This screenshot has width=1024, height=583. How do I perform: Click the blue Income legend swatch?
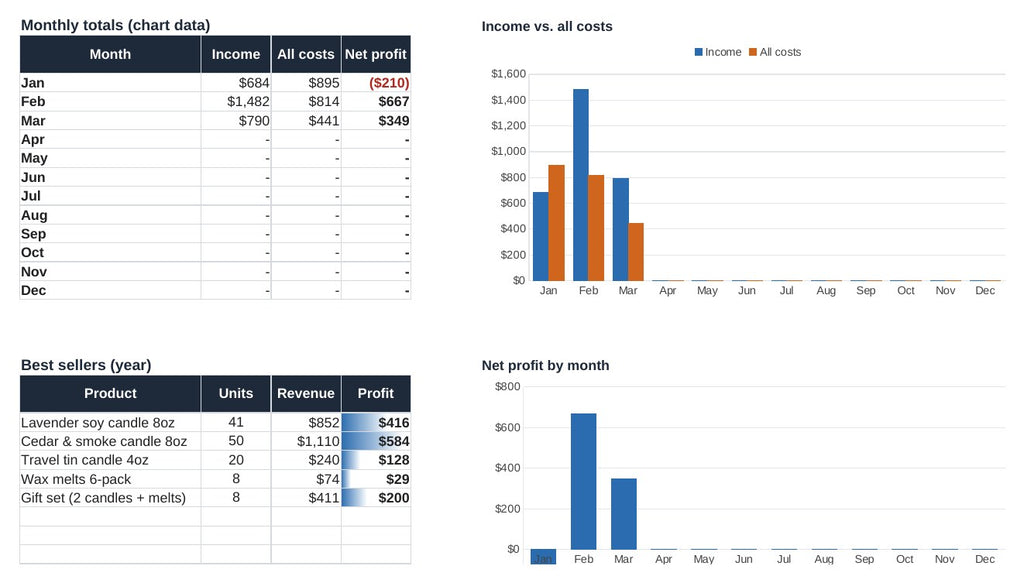click(x=698, y=52)
